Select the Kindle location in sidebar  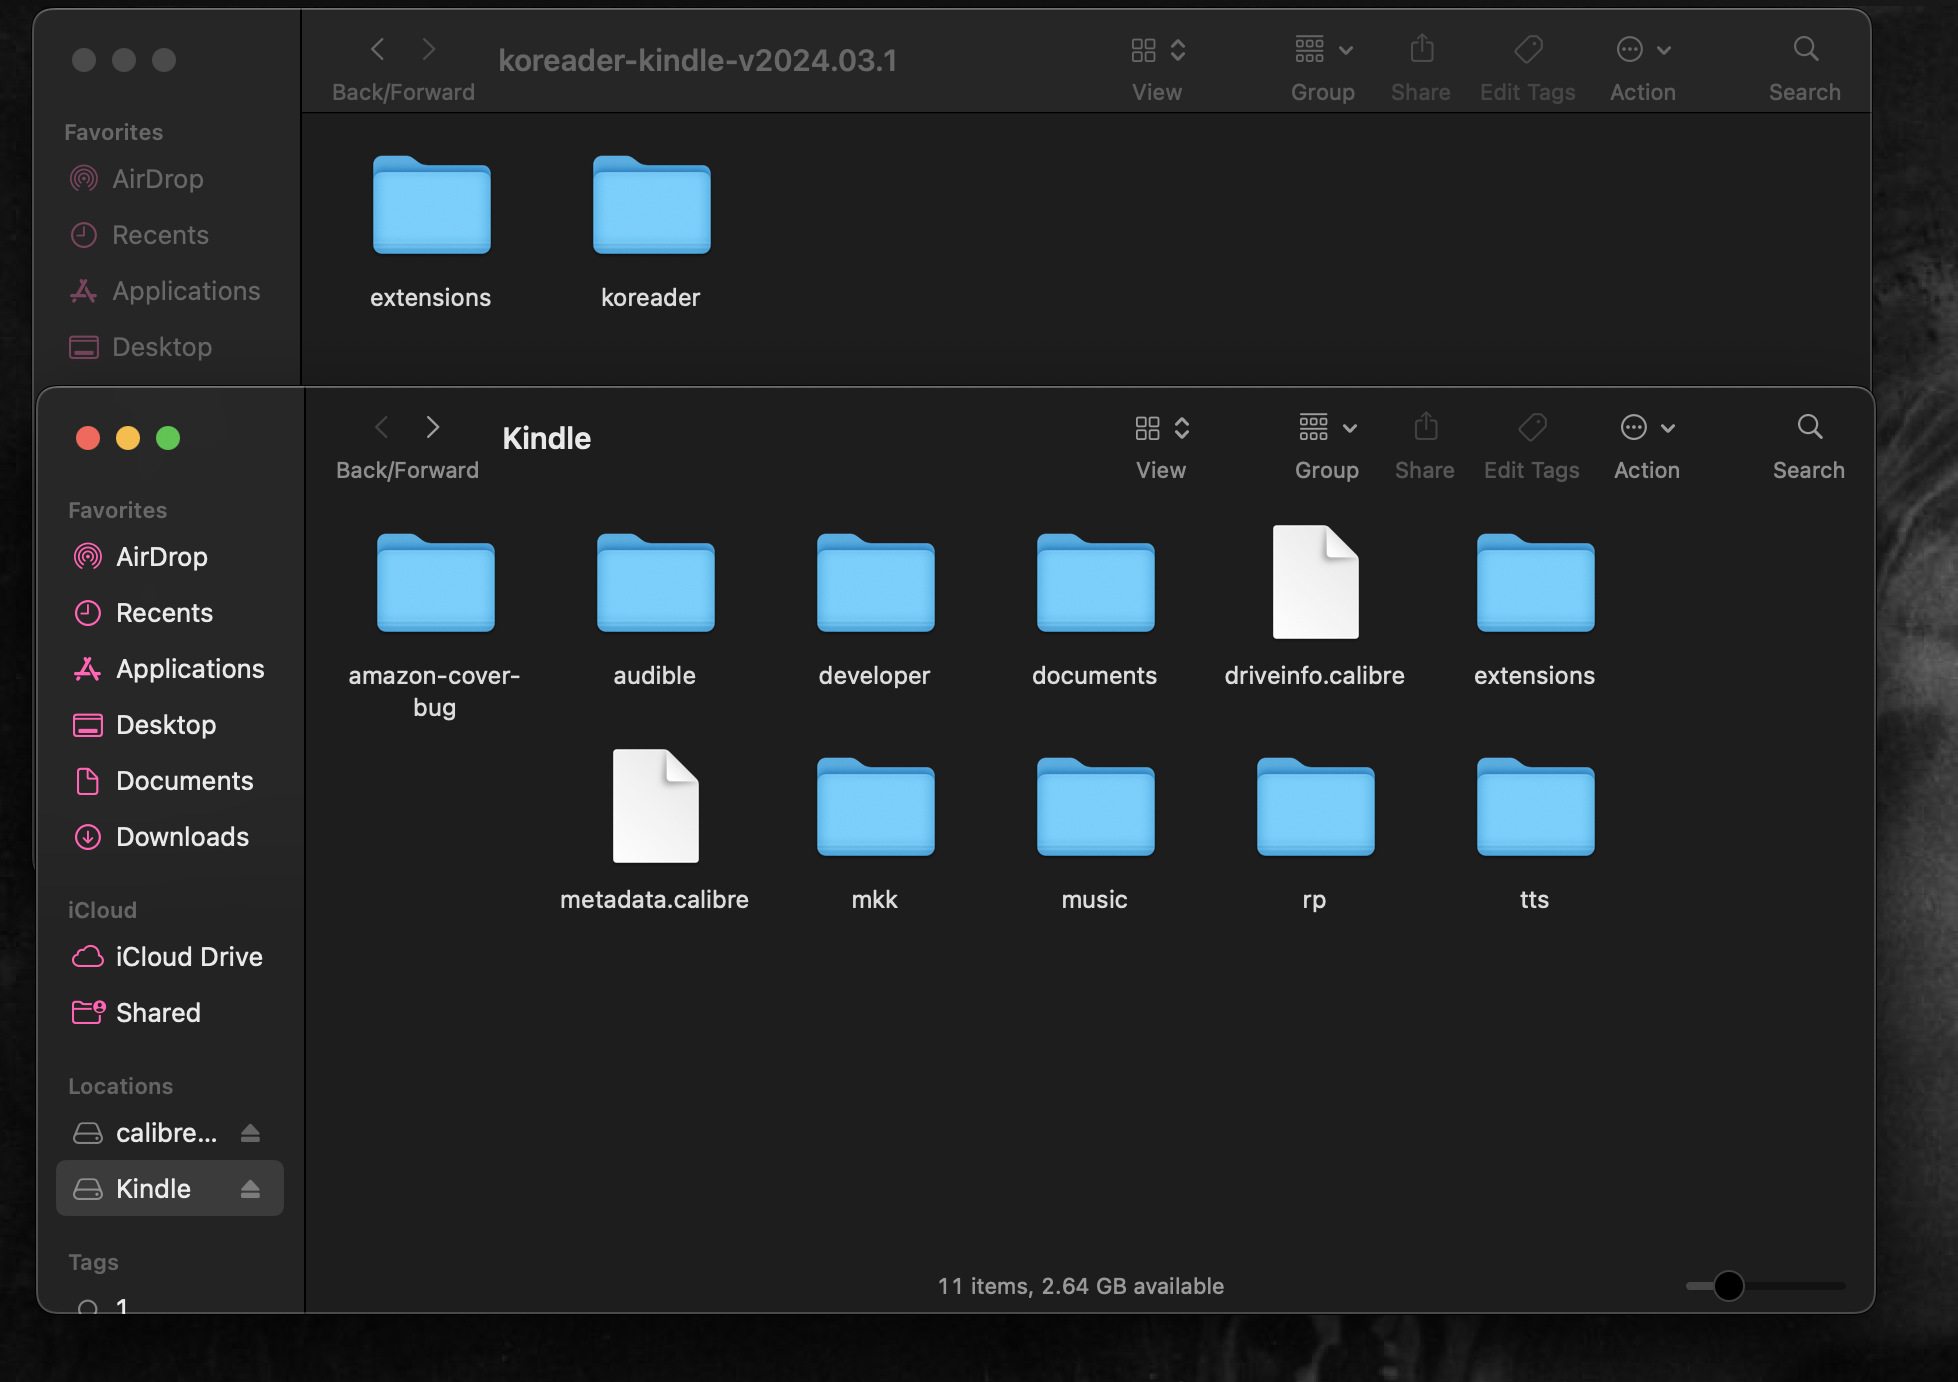pos(153,1188)
